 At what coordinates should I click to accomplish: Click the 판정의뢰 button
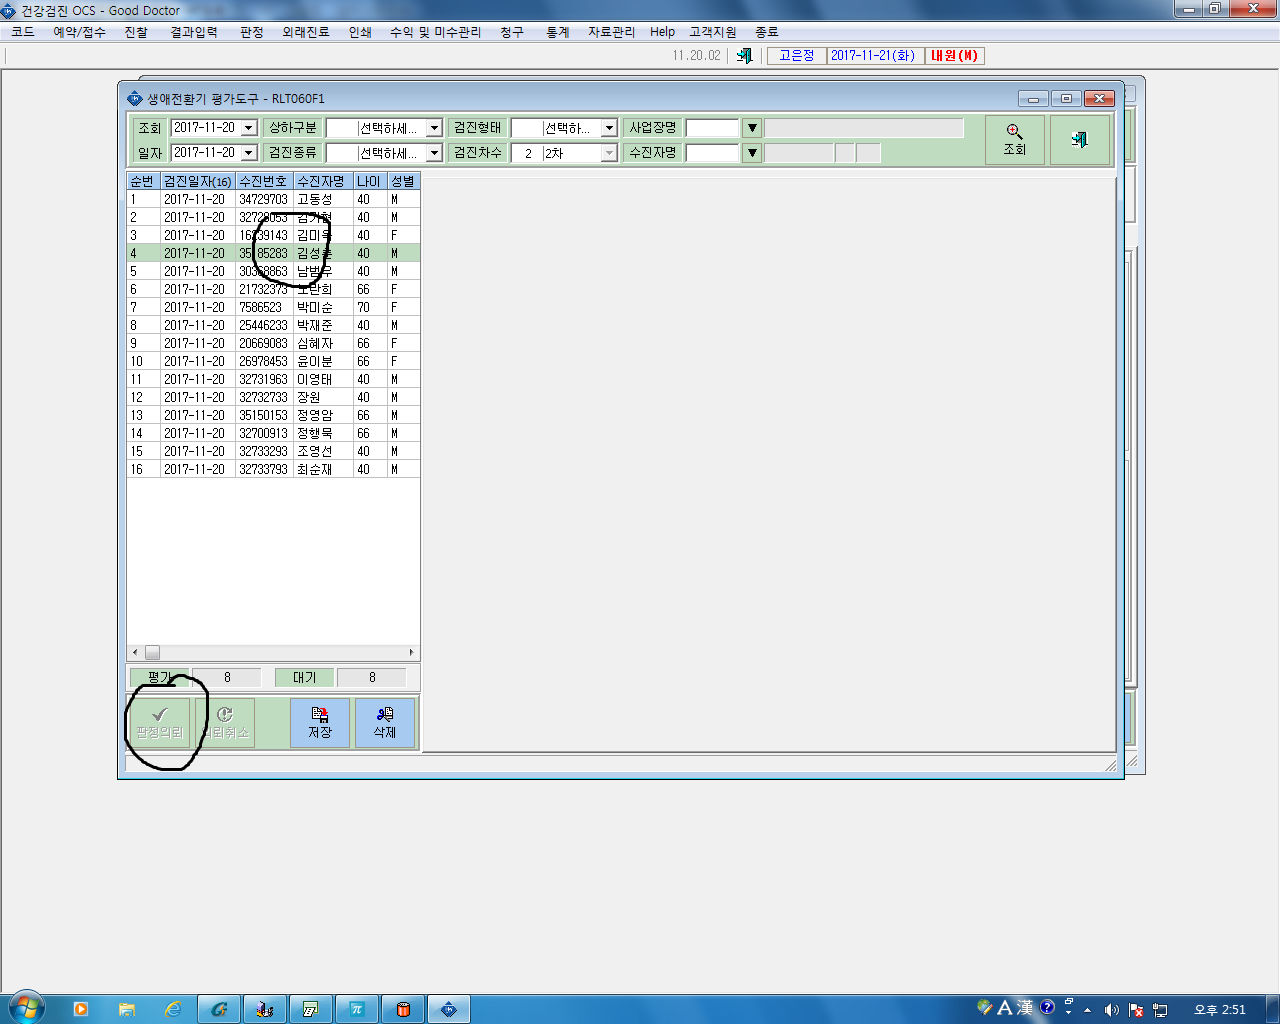[160, 722]
